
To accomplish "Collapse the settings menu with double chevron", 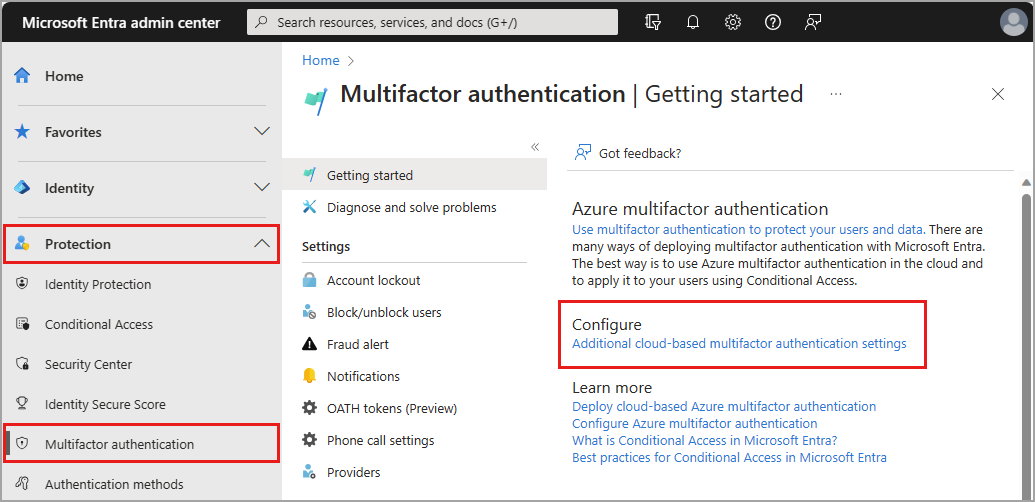I will click(535, 147).
